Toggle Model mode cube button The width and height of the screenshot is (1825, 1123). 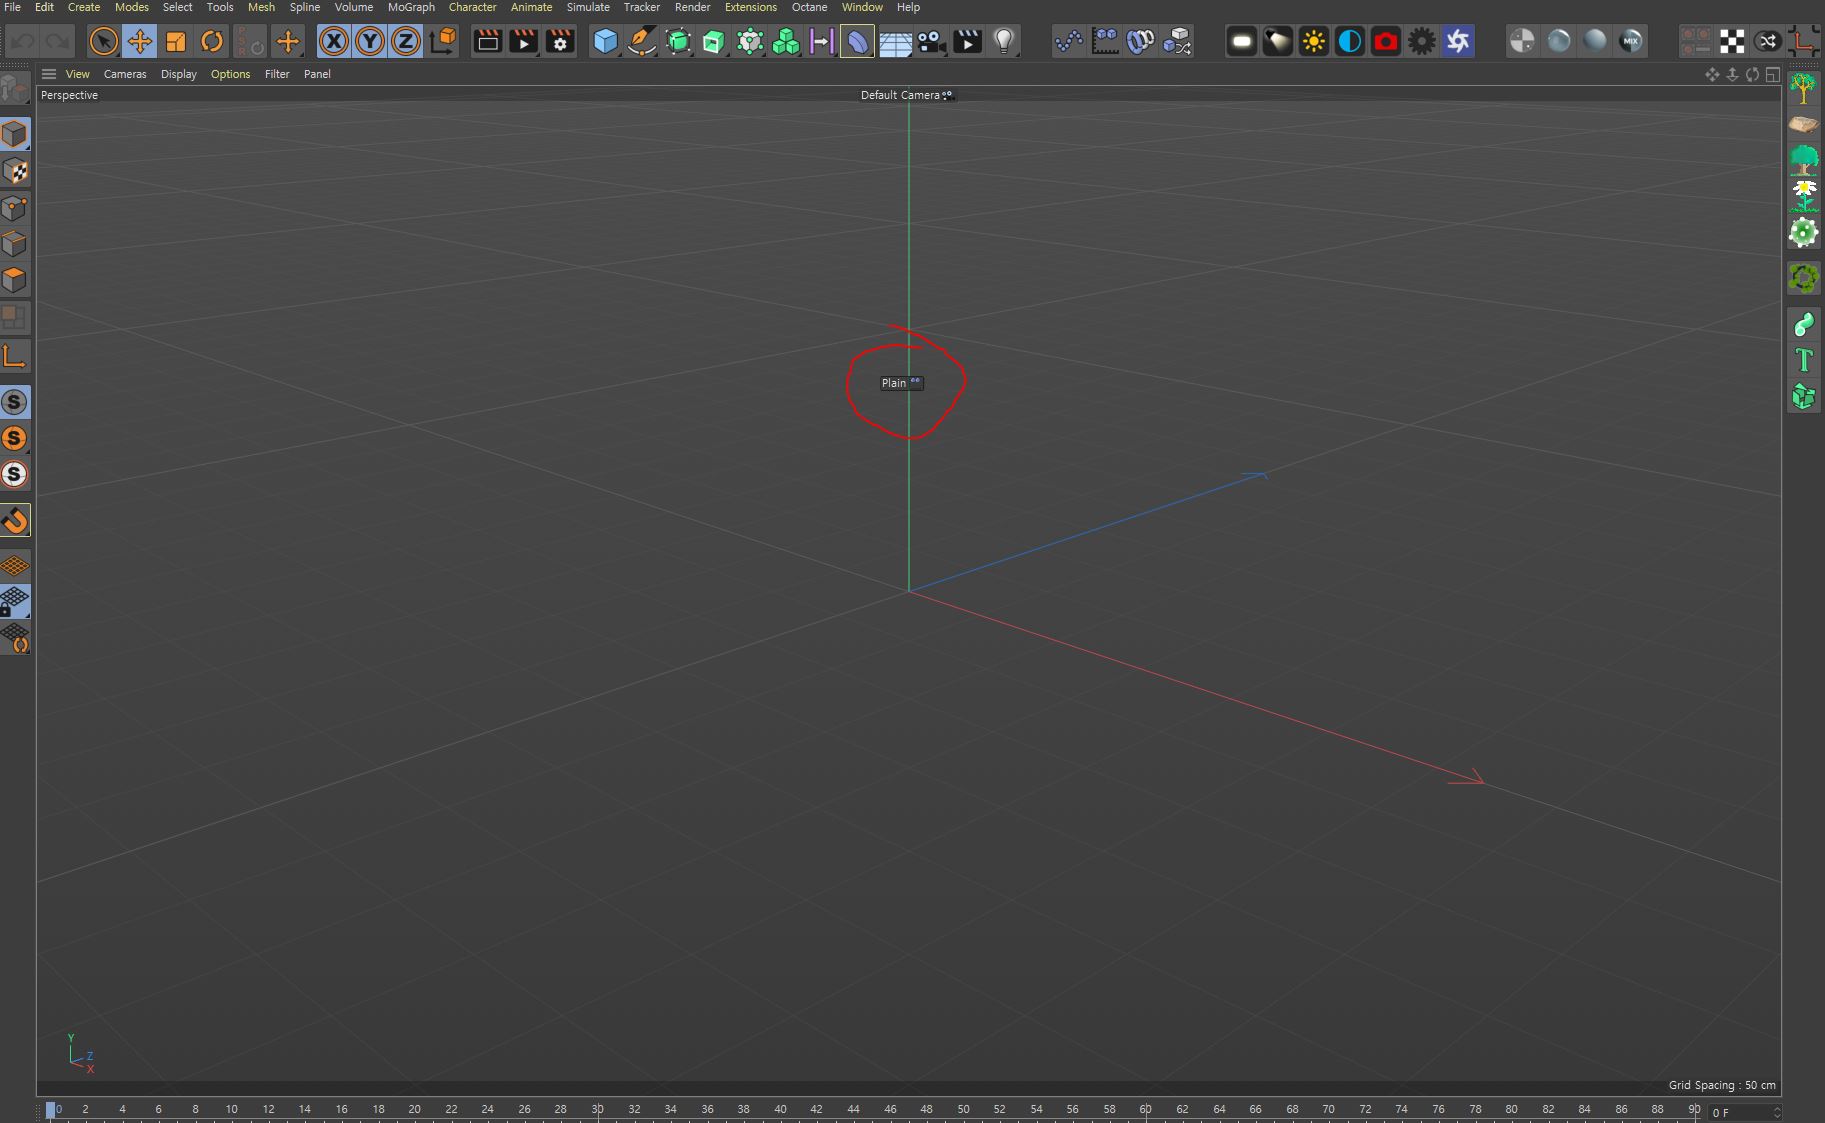[x=15, y=134]
